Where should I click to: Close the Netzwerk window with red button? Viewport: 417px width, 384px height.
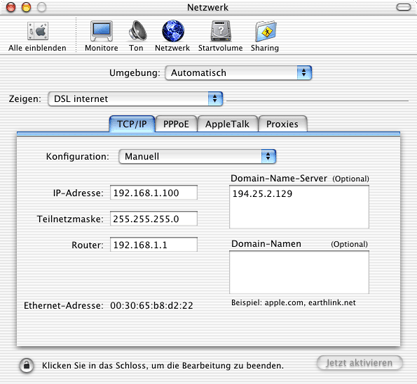click(11, 7)
